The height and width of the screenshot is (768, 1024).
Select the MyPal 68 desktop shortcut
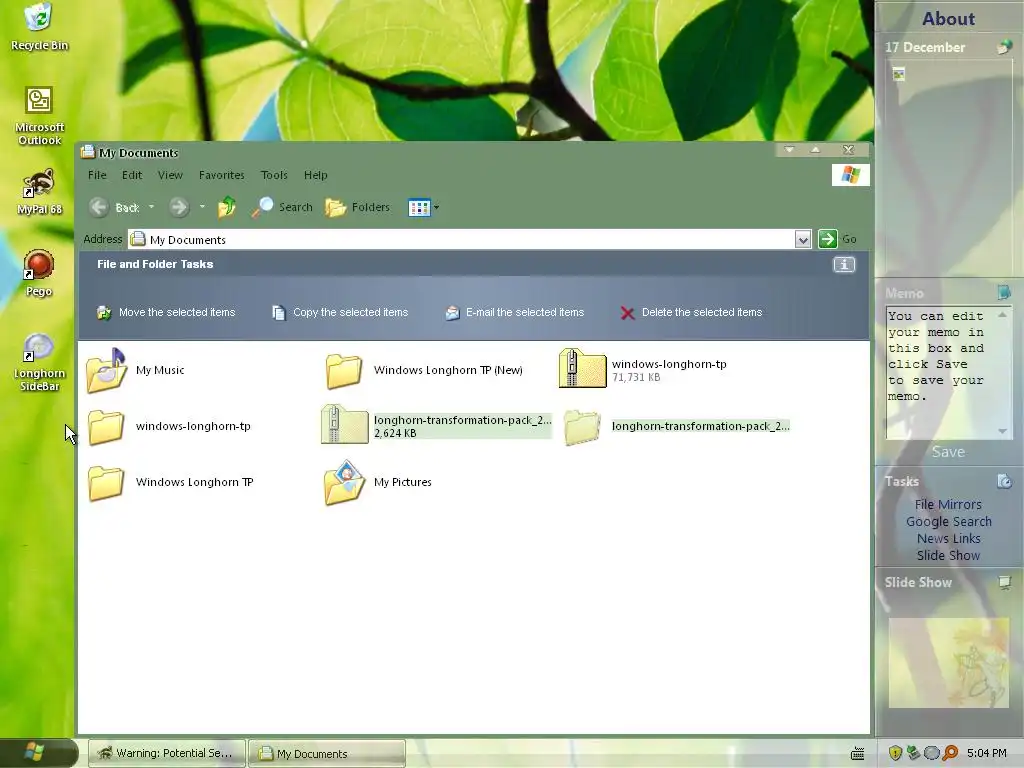39,191
